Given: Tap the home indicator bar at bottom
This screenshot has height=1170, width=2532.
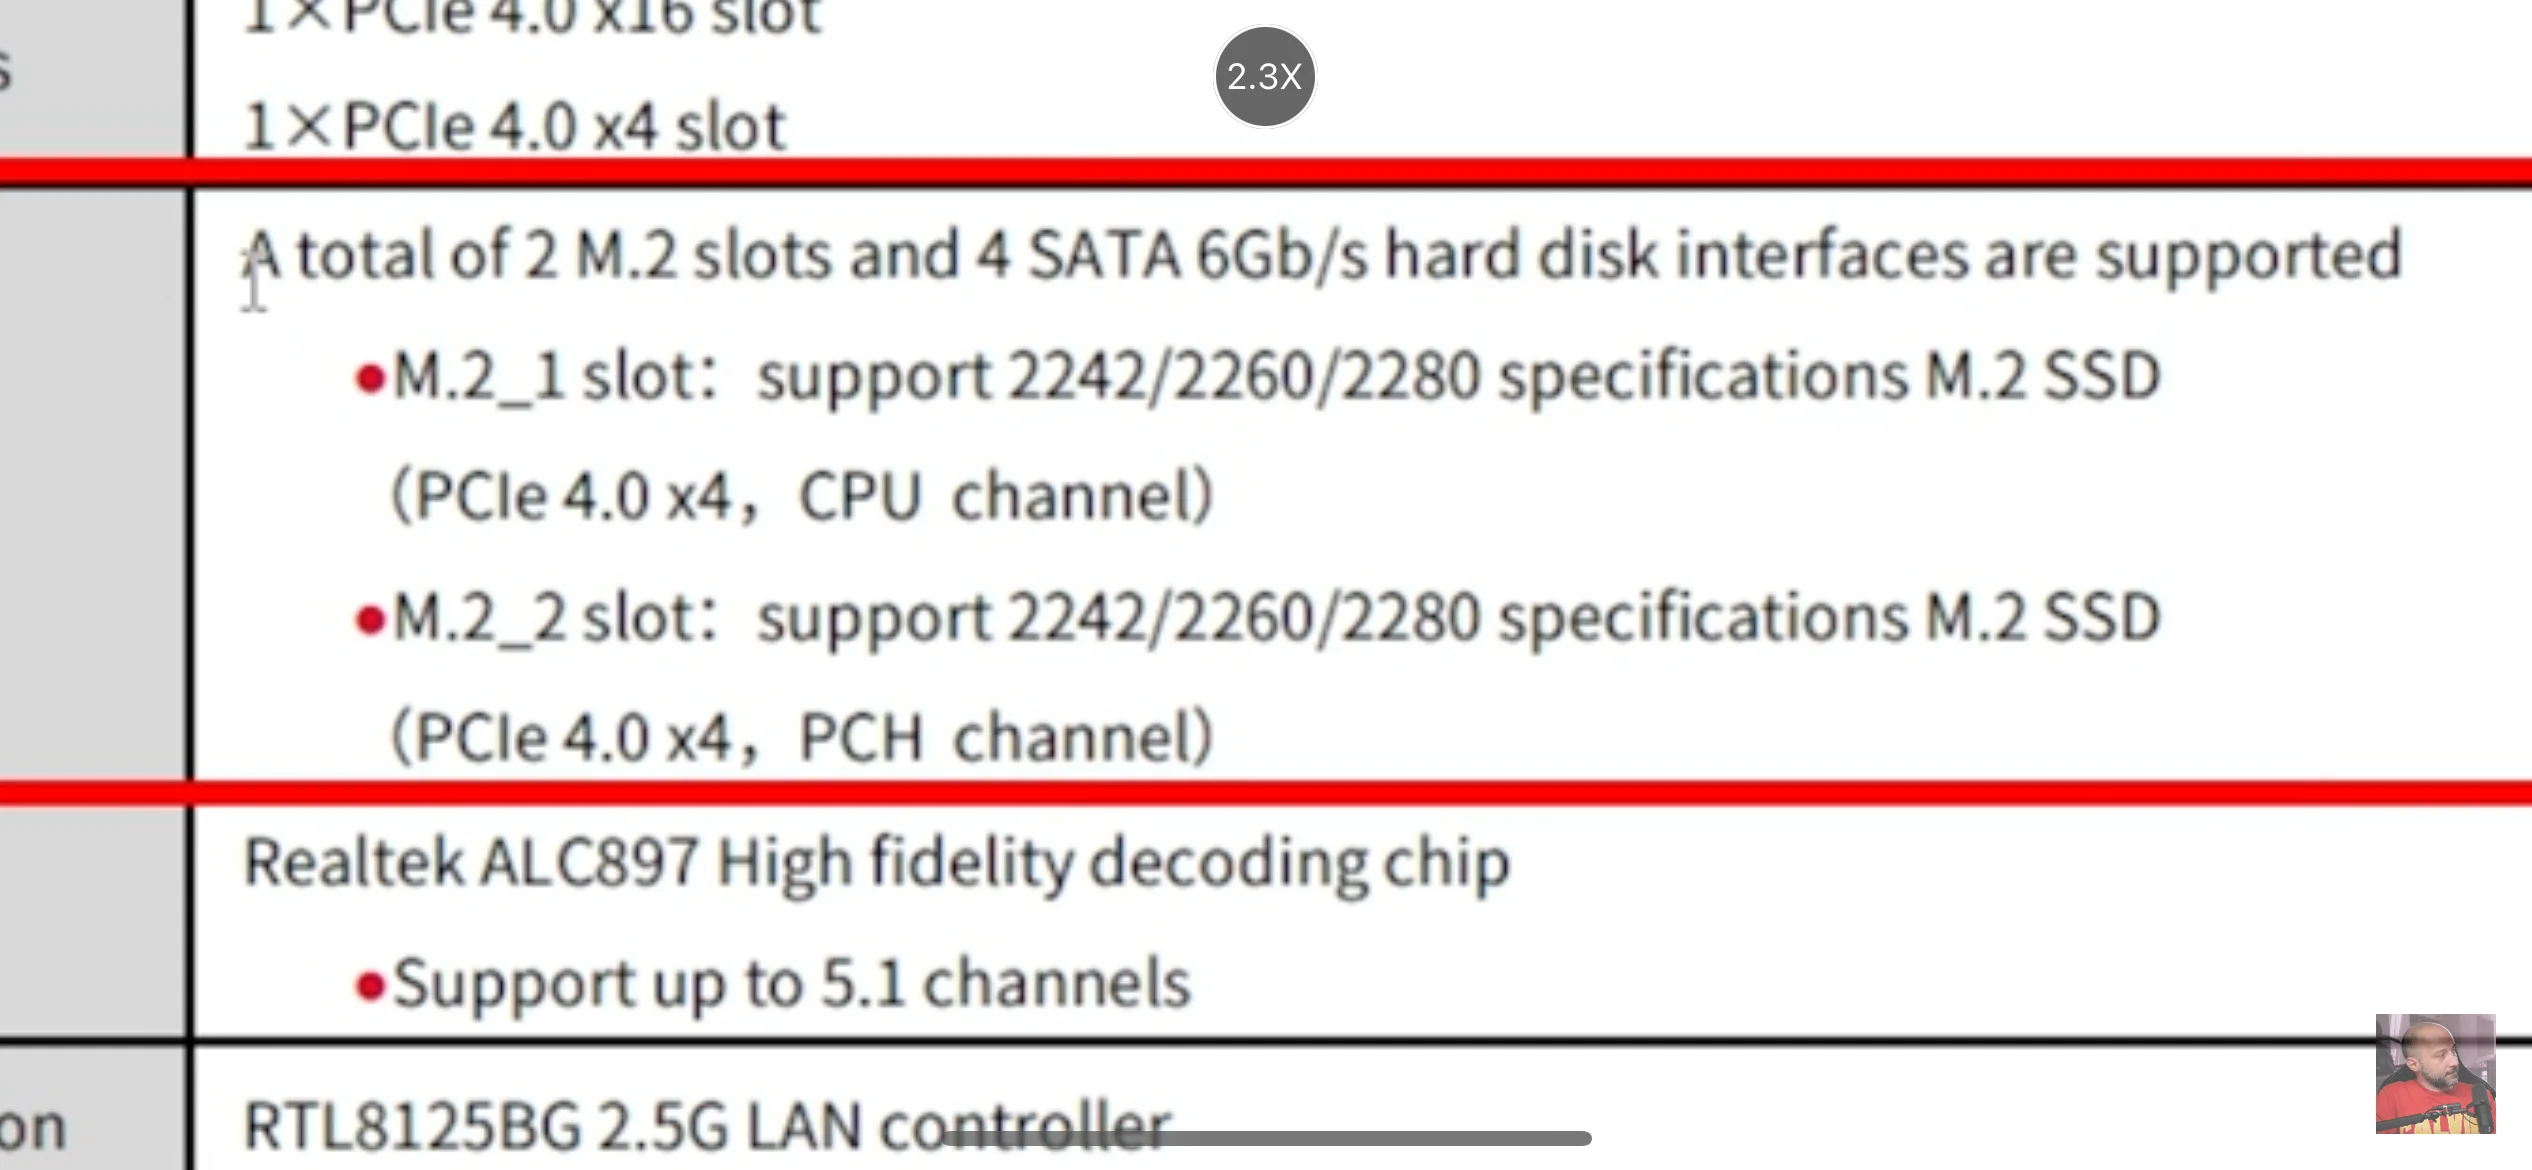Looking at the screenshot, I should [1267, 1138].
